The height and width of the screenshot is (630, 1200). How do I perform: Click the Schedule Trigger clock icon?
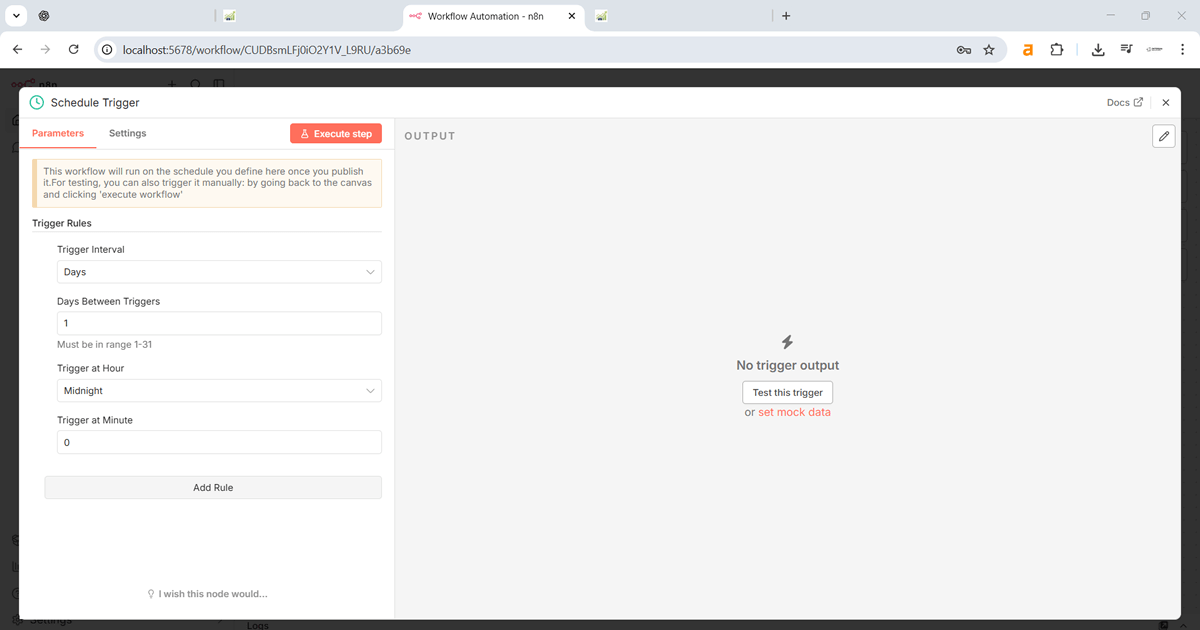(x=37, y=103)
